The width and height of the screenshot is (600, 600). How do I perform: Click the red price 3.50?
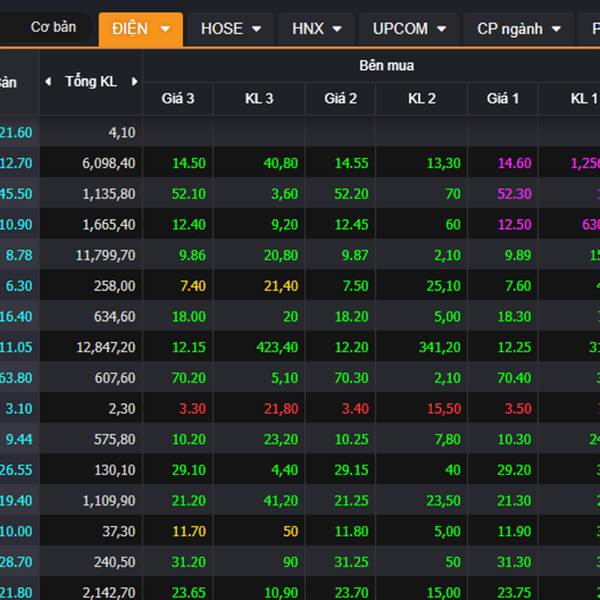[518, 409]
